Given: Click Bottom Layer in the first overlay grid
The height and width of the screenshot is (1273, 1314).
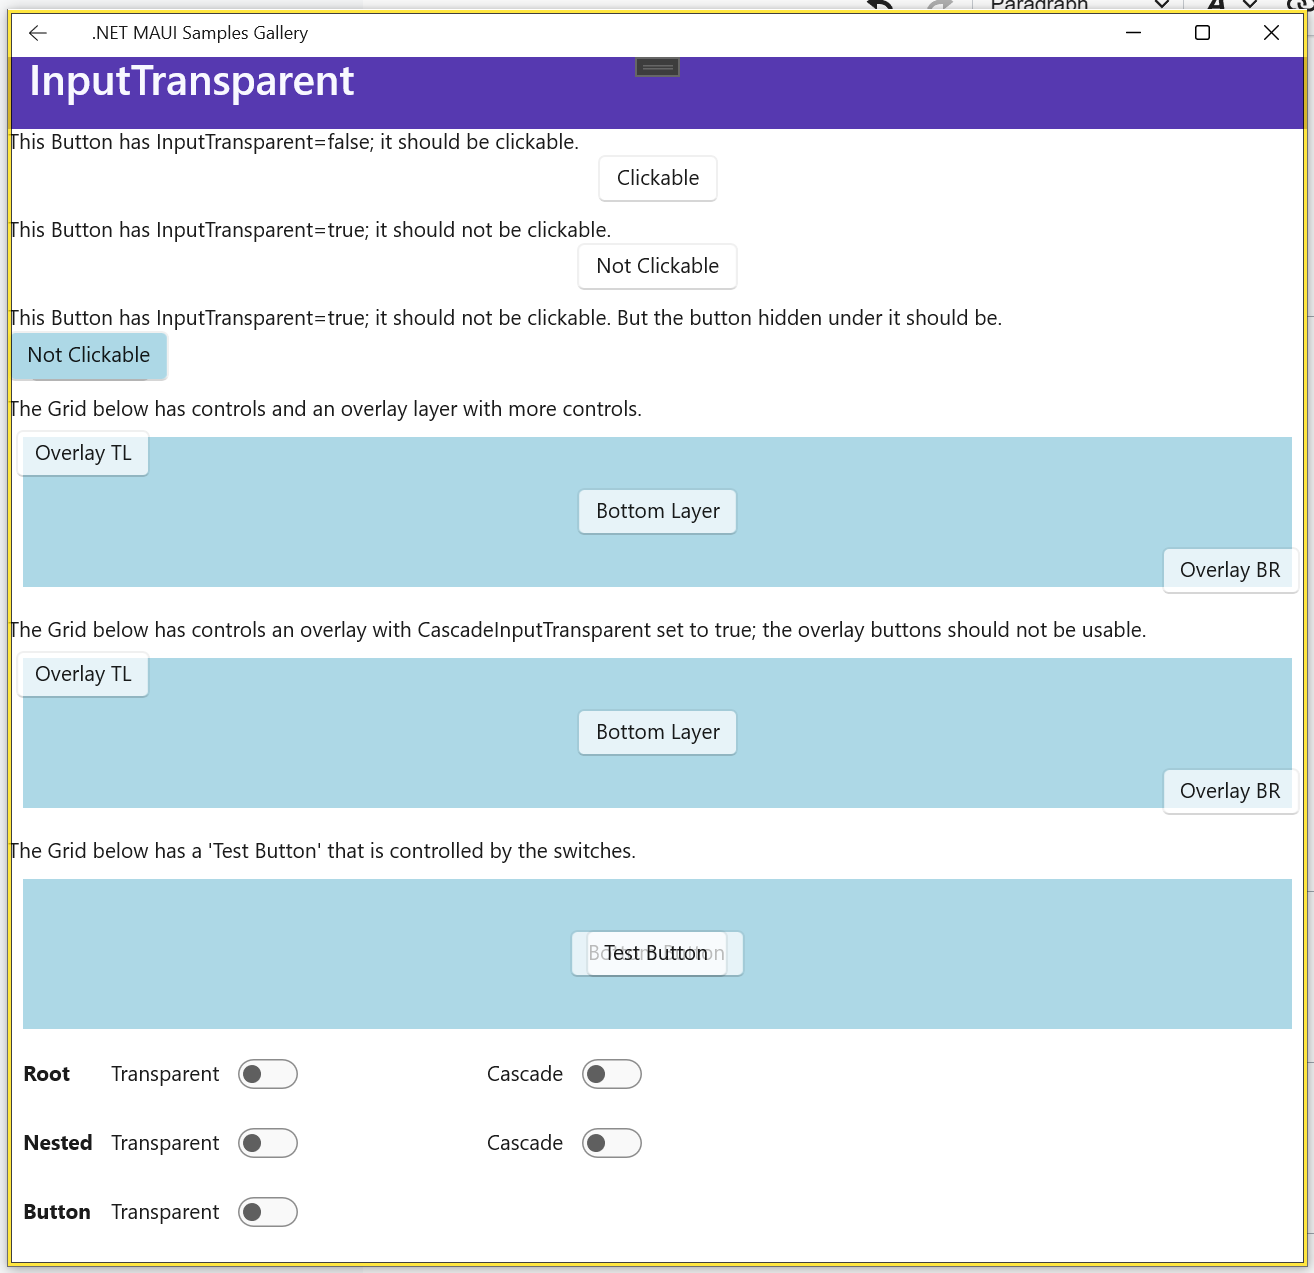Looking at the screenshot, I should [657, 511].
